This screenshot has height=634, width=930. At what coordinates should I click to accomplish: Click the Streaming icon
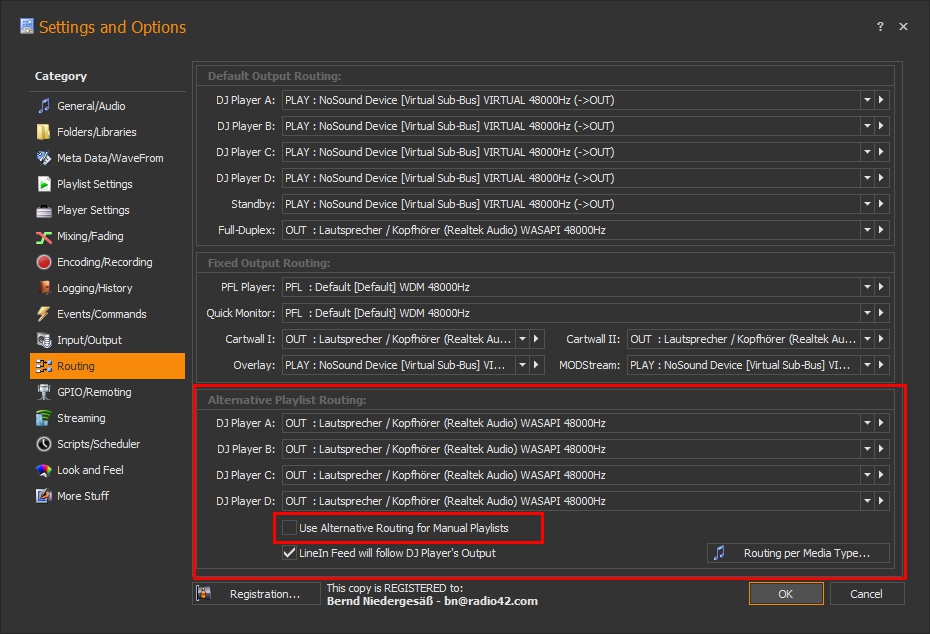pyautogui.click(x=44, y=418)
